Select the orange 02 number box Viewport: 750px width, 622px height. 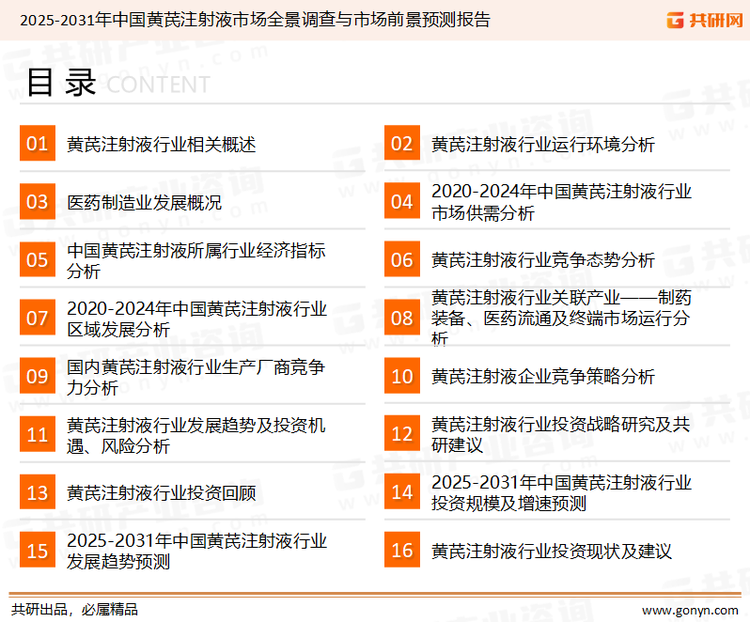click(x=402, y=143)
